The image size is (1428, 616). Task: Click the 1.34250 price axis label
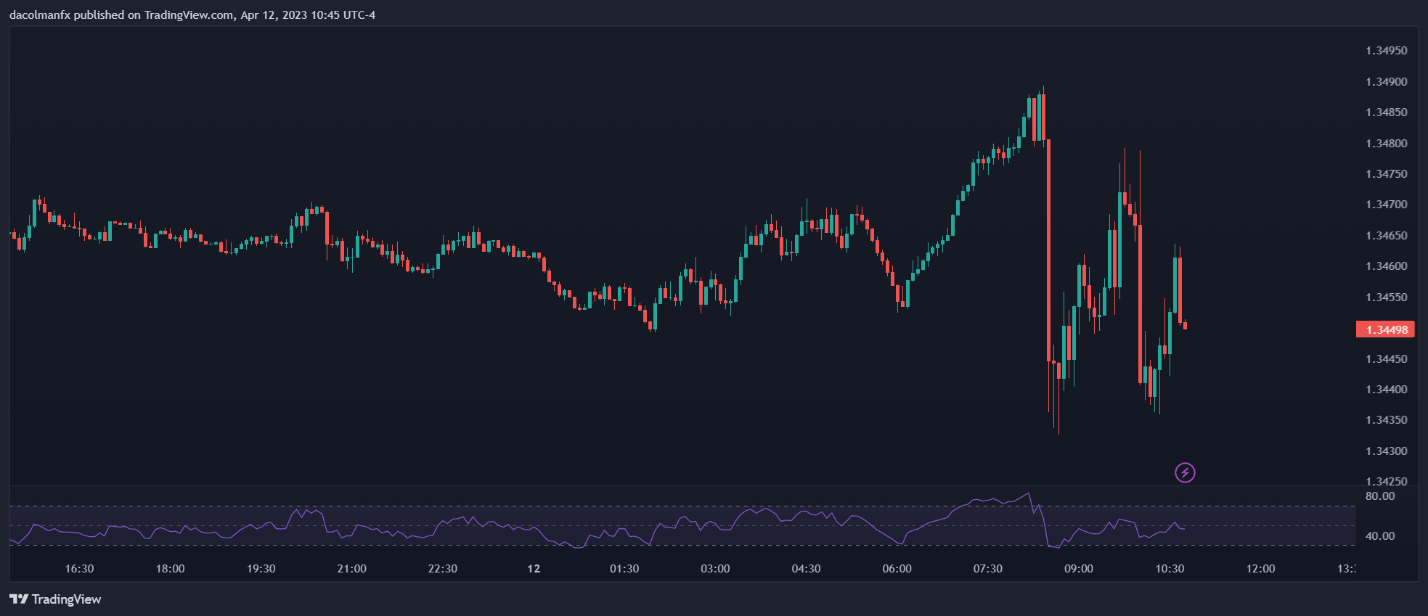[1386, 482]
